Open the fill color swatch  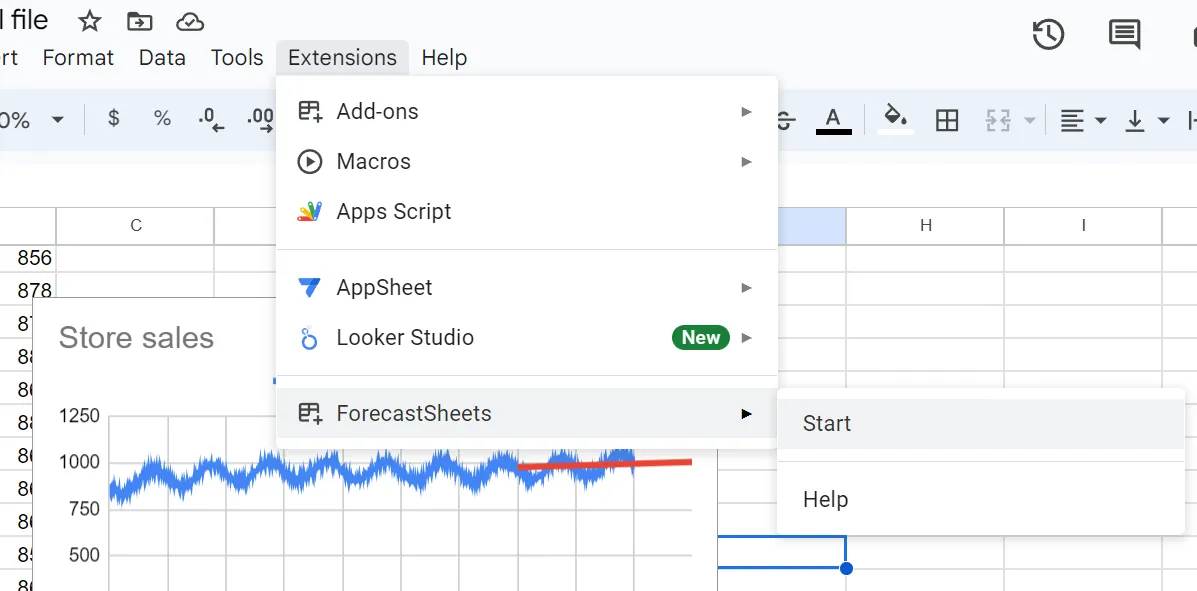point(895,118)
